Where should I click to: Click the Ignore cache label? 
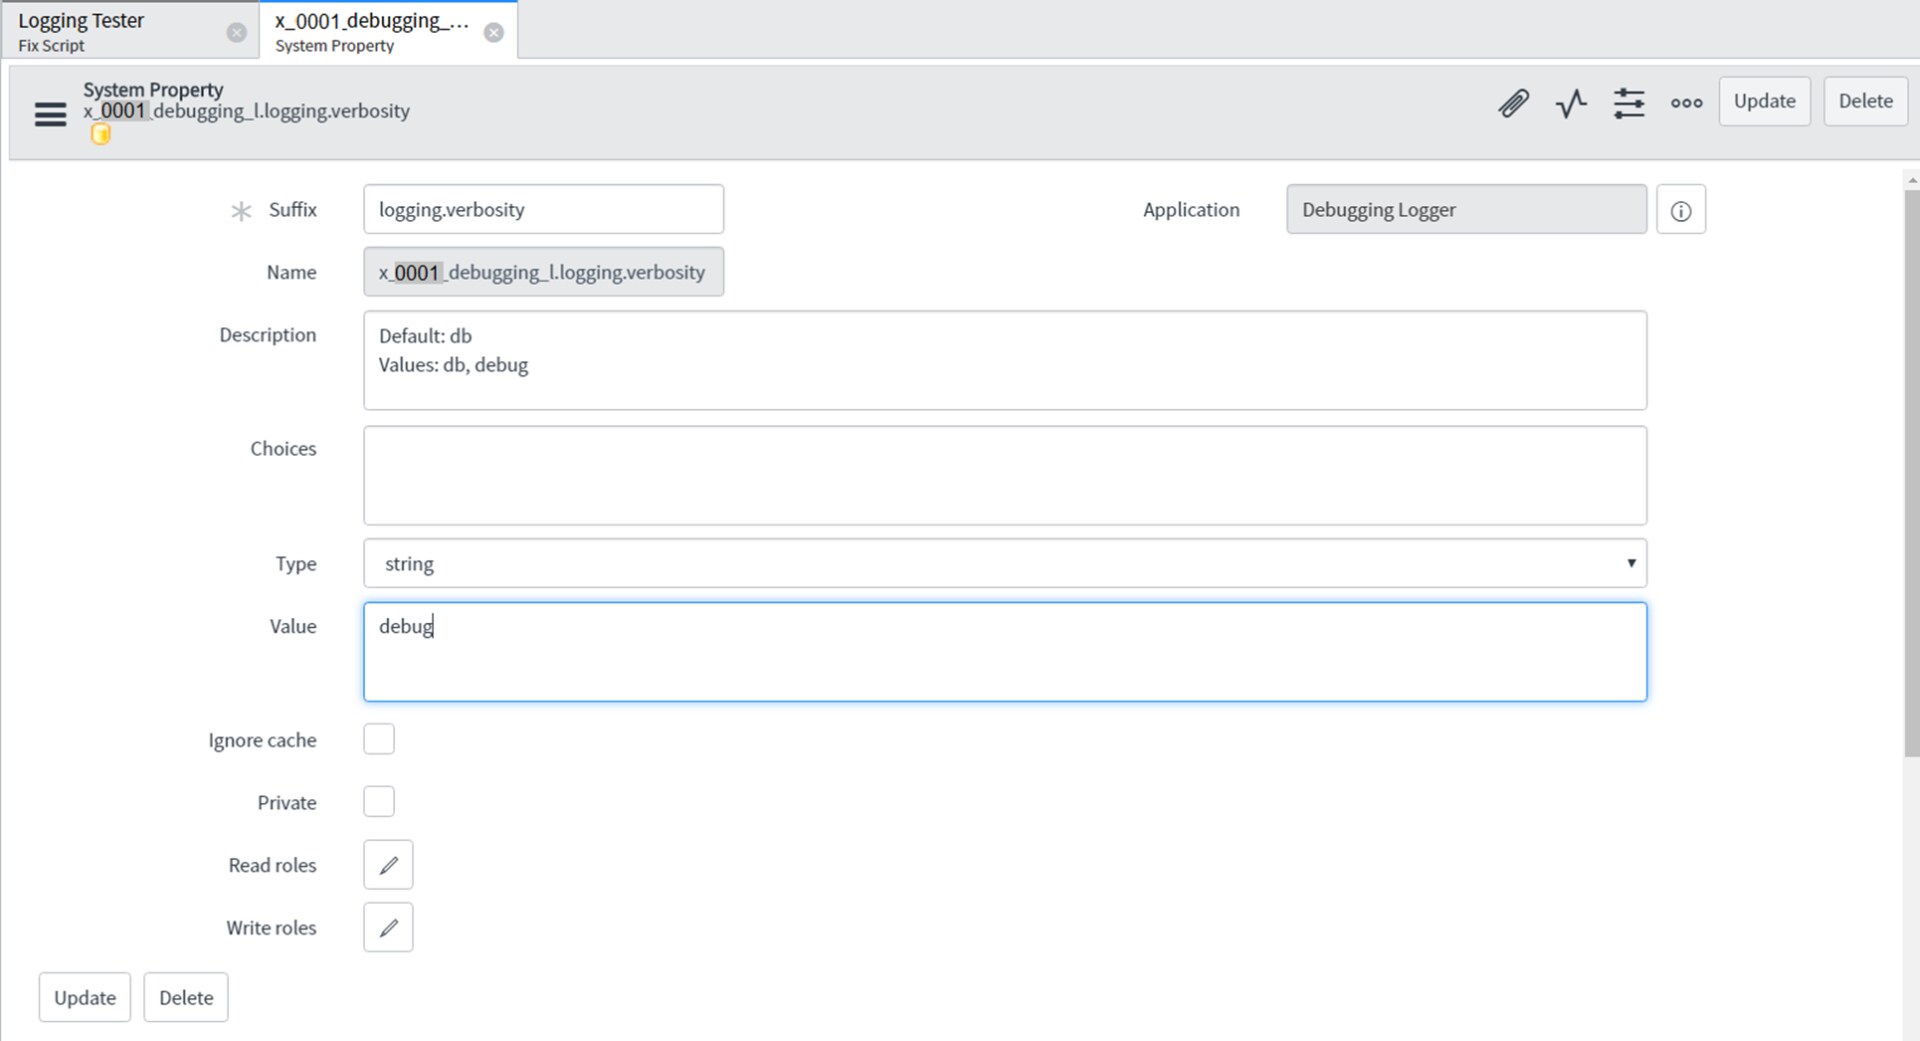click(262, 740)
